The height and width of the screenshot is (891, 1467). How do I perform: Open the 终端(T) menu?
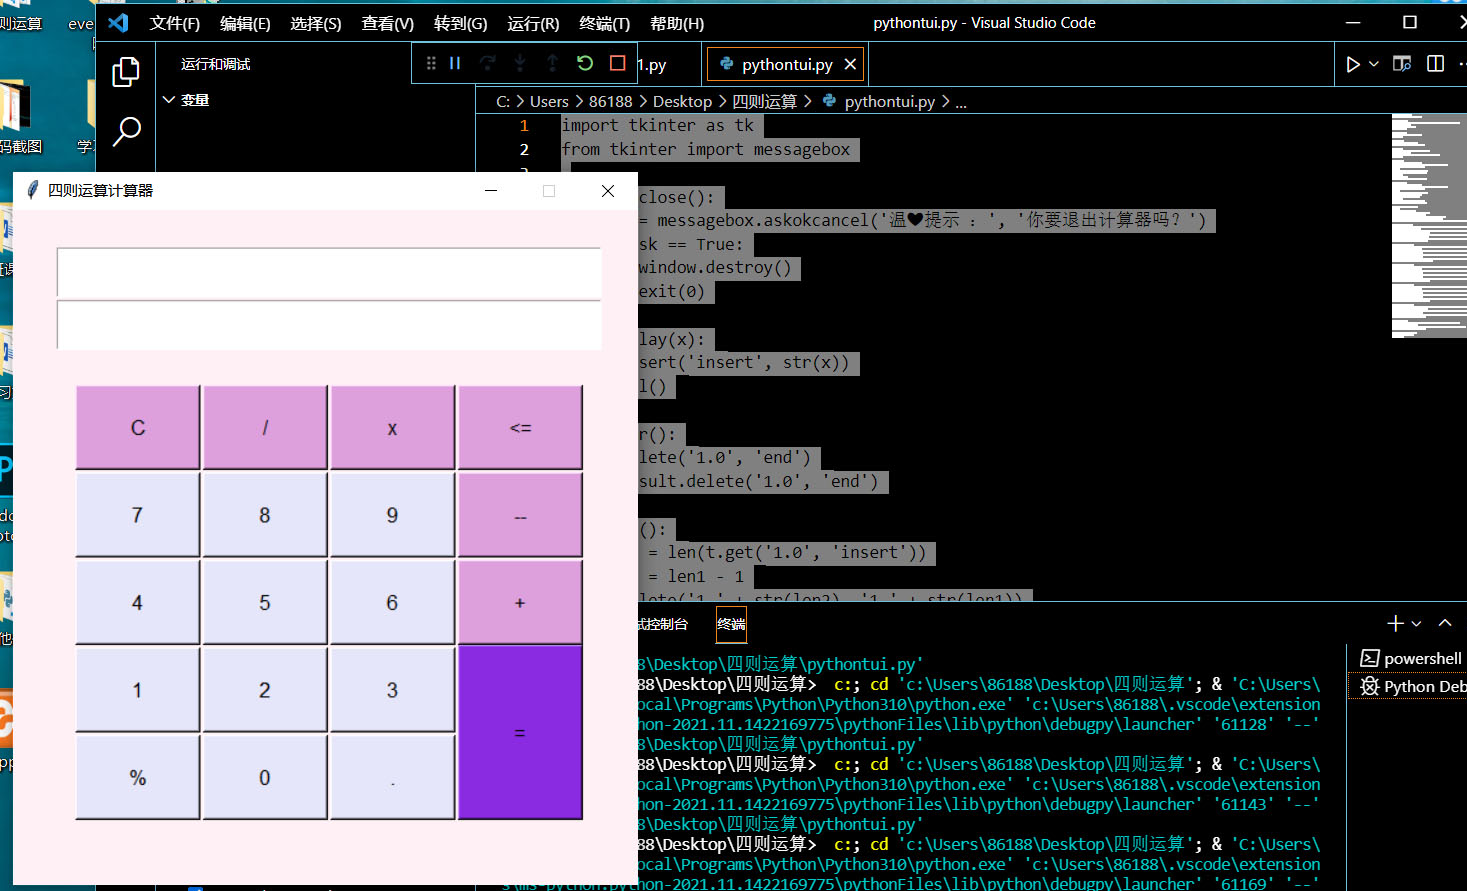coord(605,23)
